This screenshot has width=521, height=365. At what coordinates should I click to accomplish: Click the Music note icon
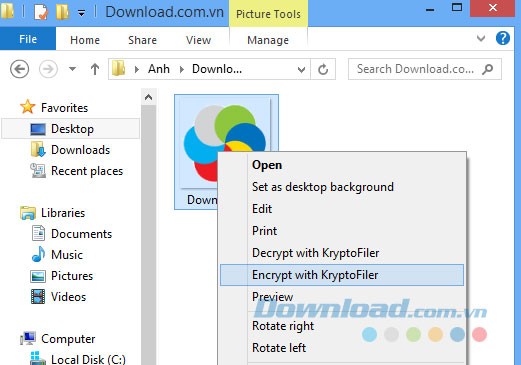38,254
